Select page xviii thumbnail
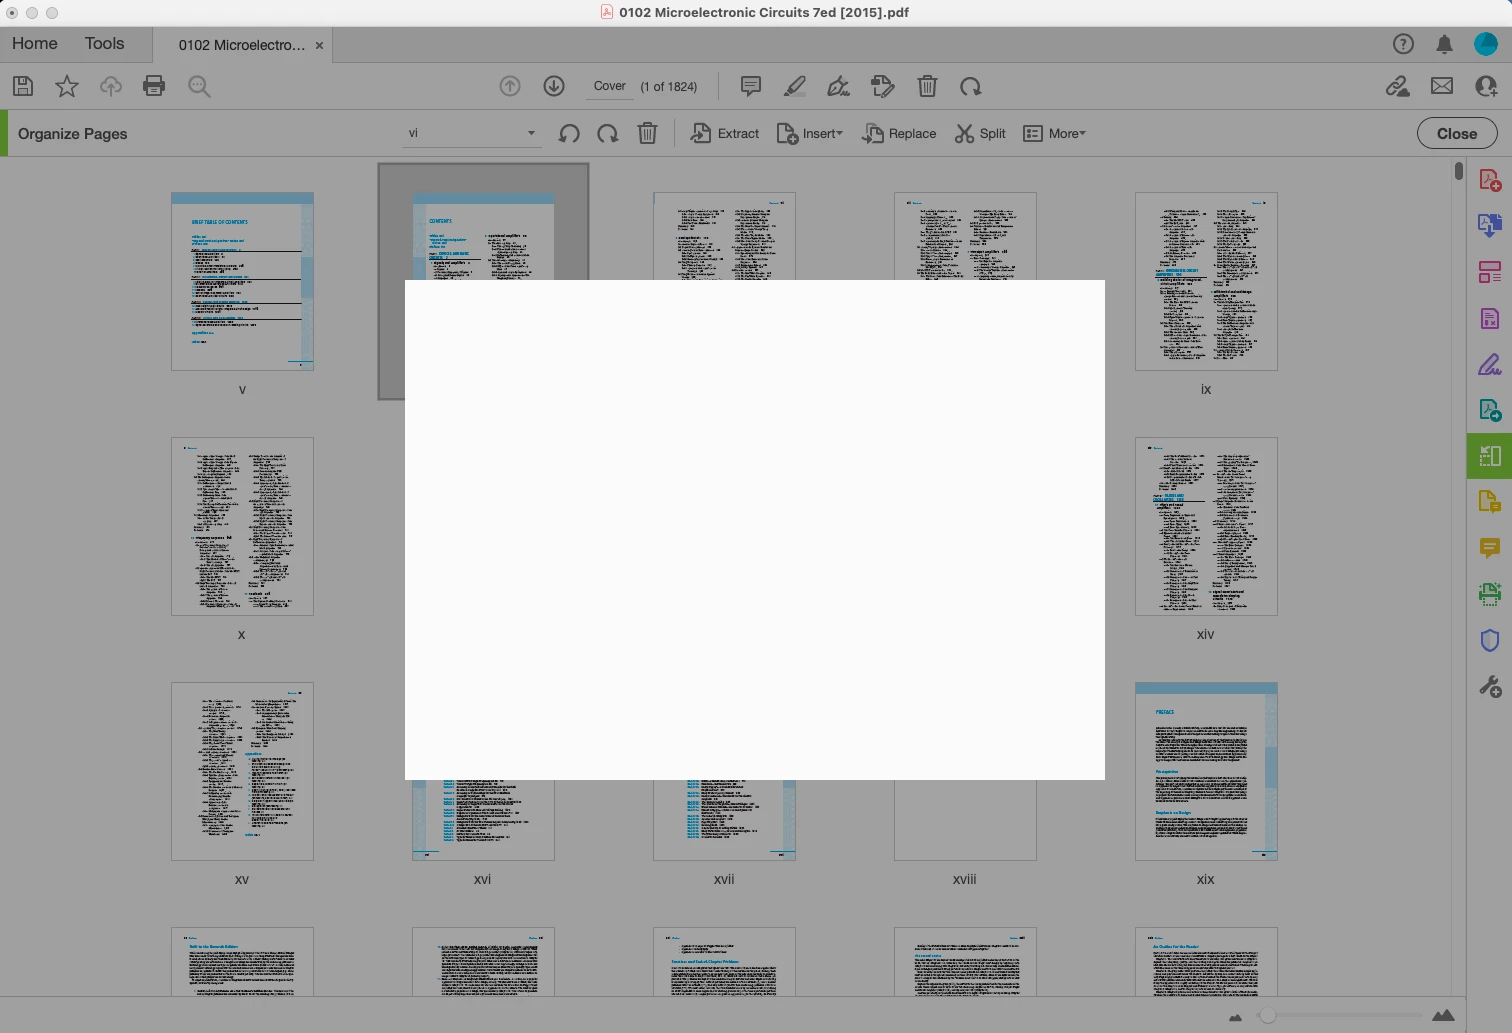This screenshot has height=1033, width=1512. [x=965, y=820]
